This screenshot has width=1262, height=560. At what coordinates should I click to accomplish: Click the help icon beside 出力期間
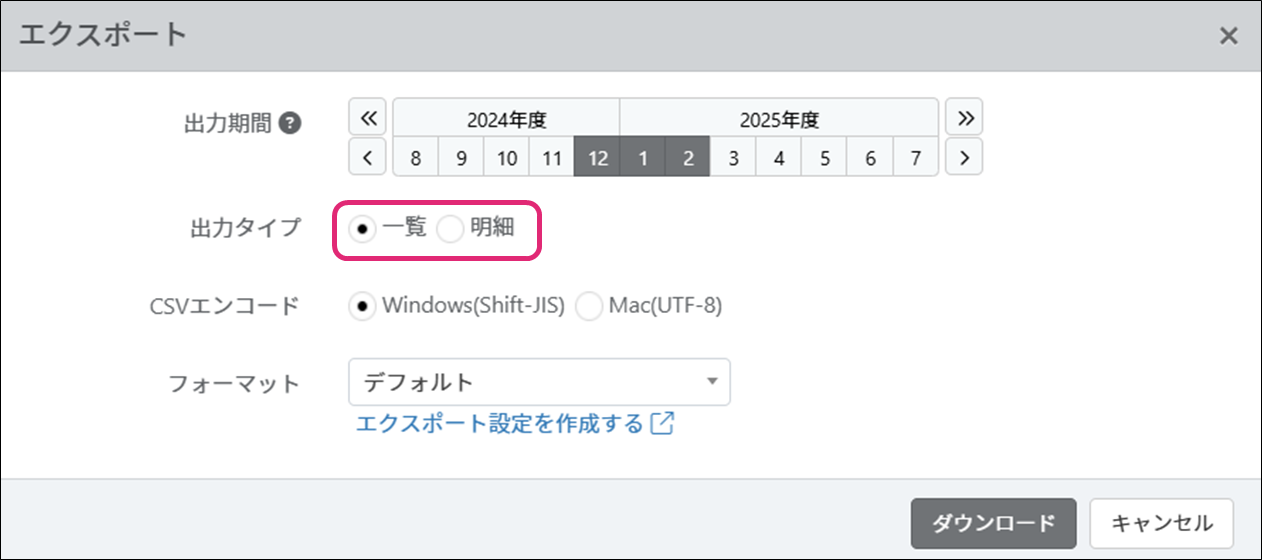[x=290, y=124]
